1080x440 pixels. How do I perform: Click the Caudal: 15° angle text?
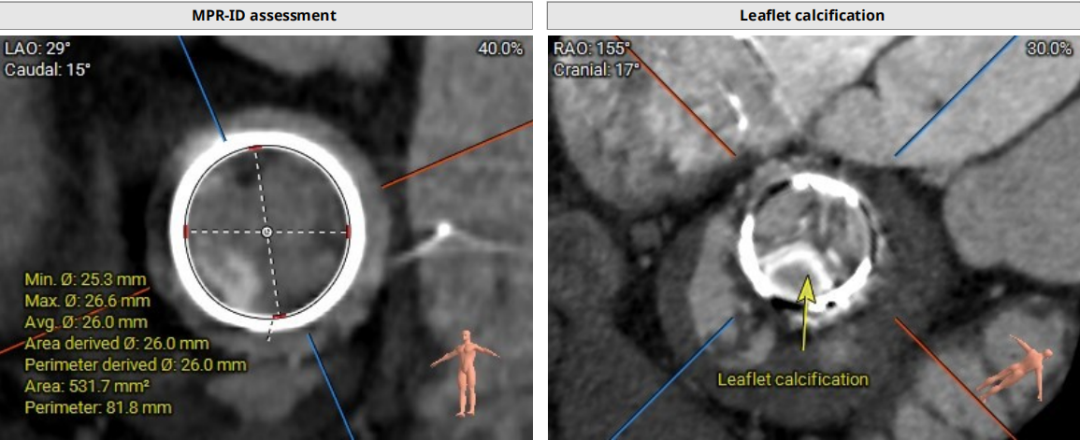48,70
